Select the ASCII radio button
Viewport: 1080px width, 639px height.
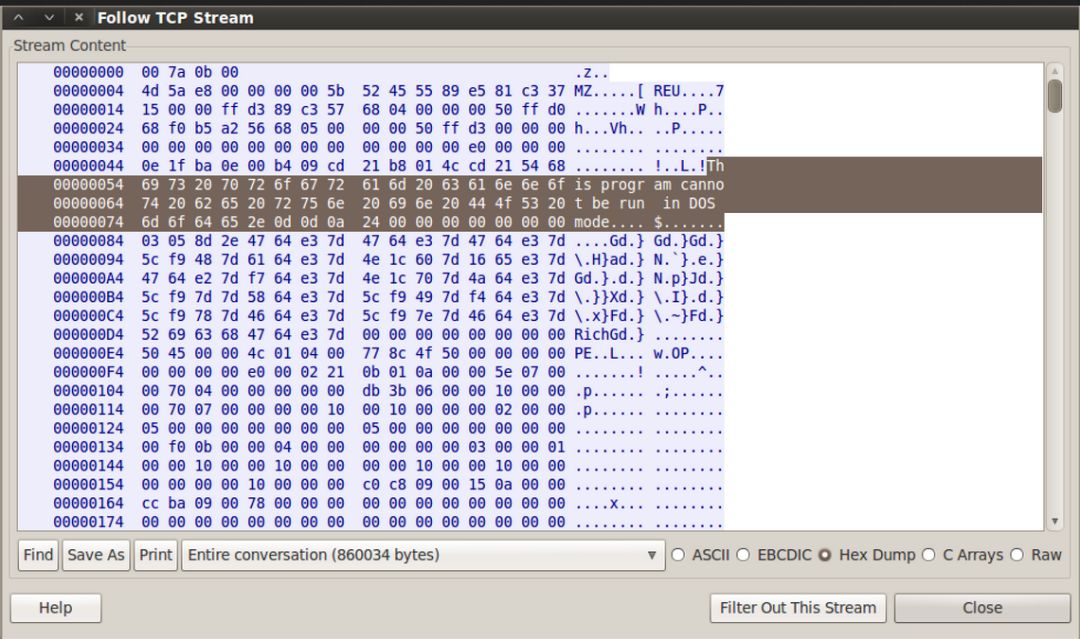click(678, 555)
